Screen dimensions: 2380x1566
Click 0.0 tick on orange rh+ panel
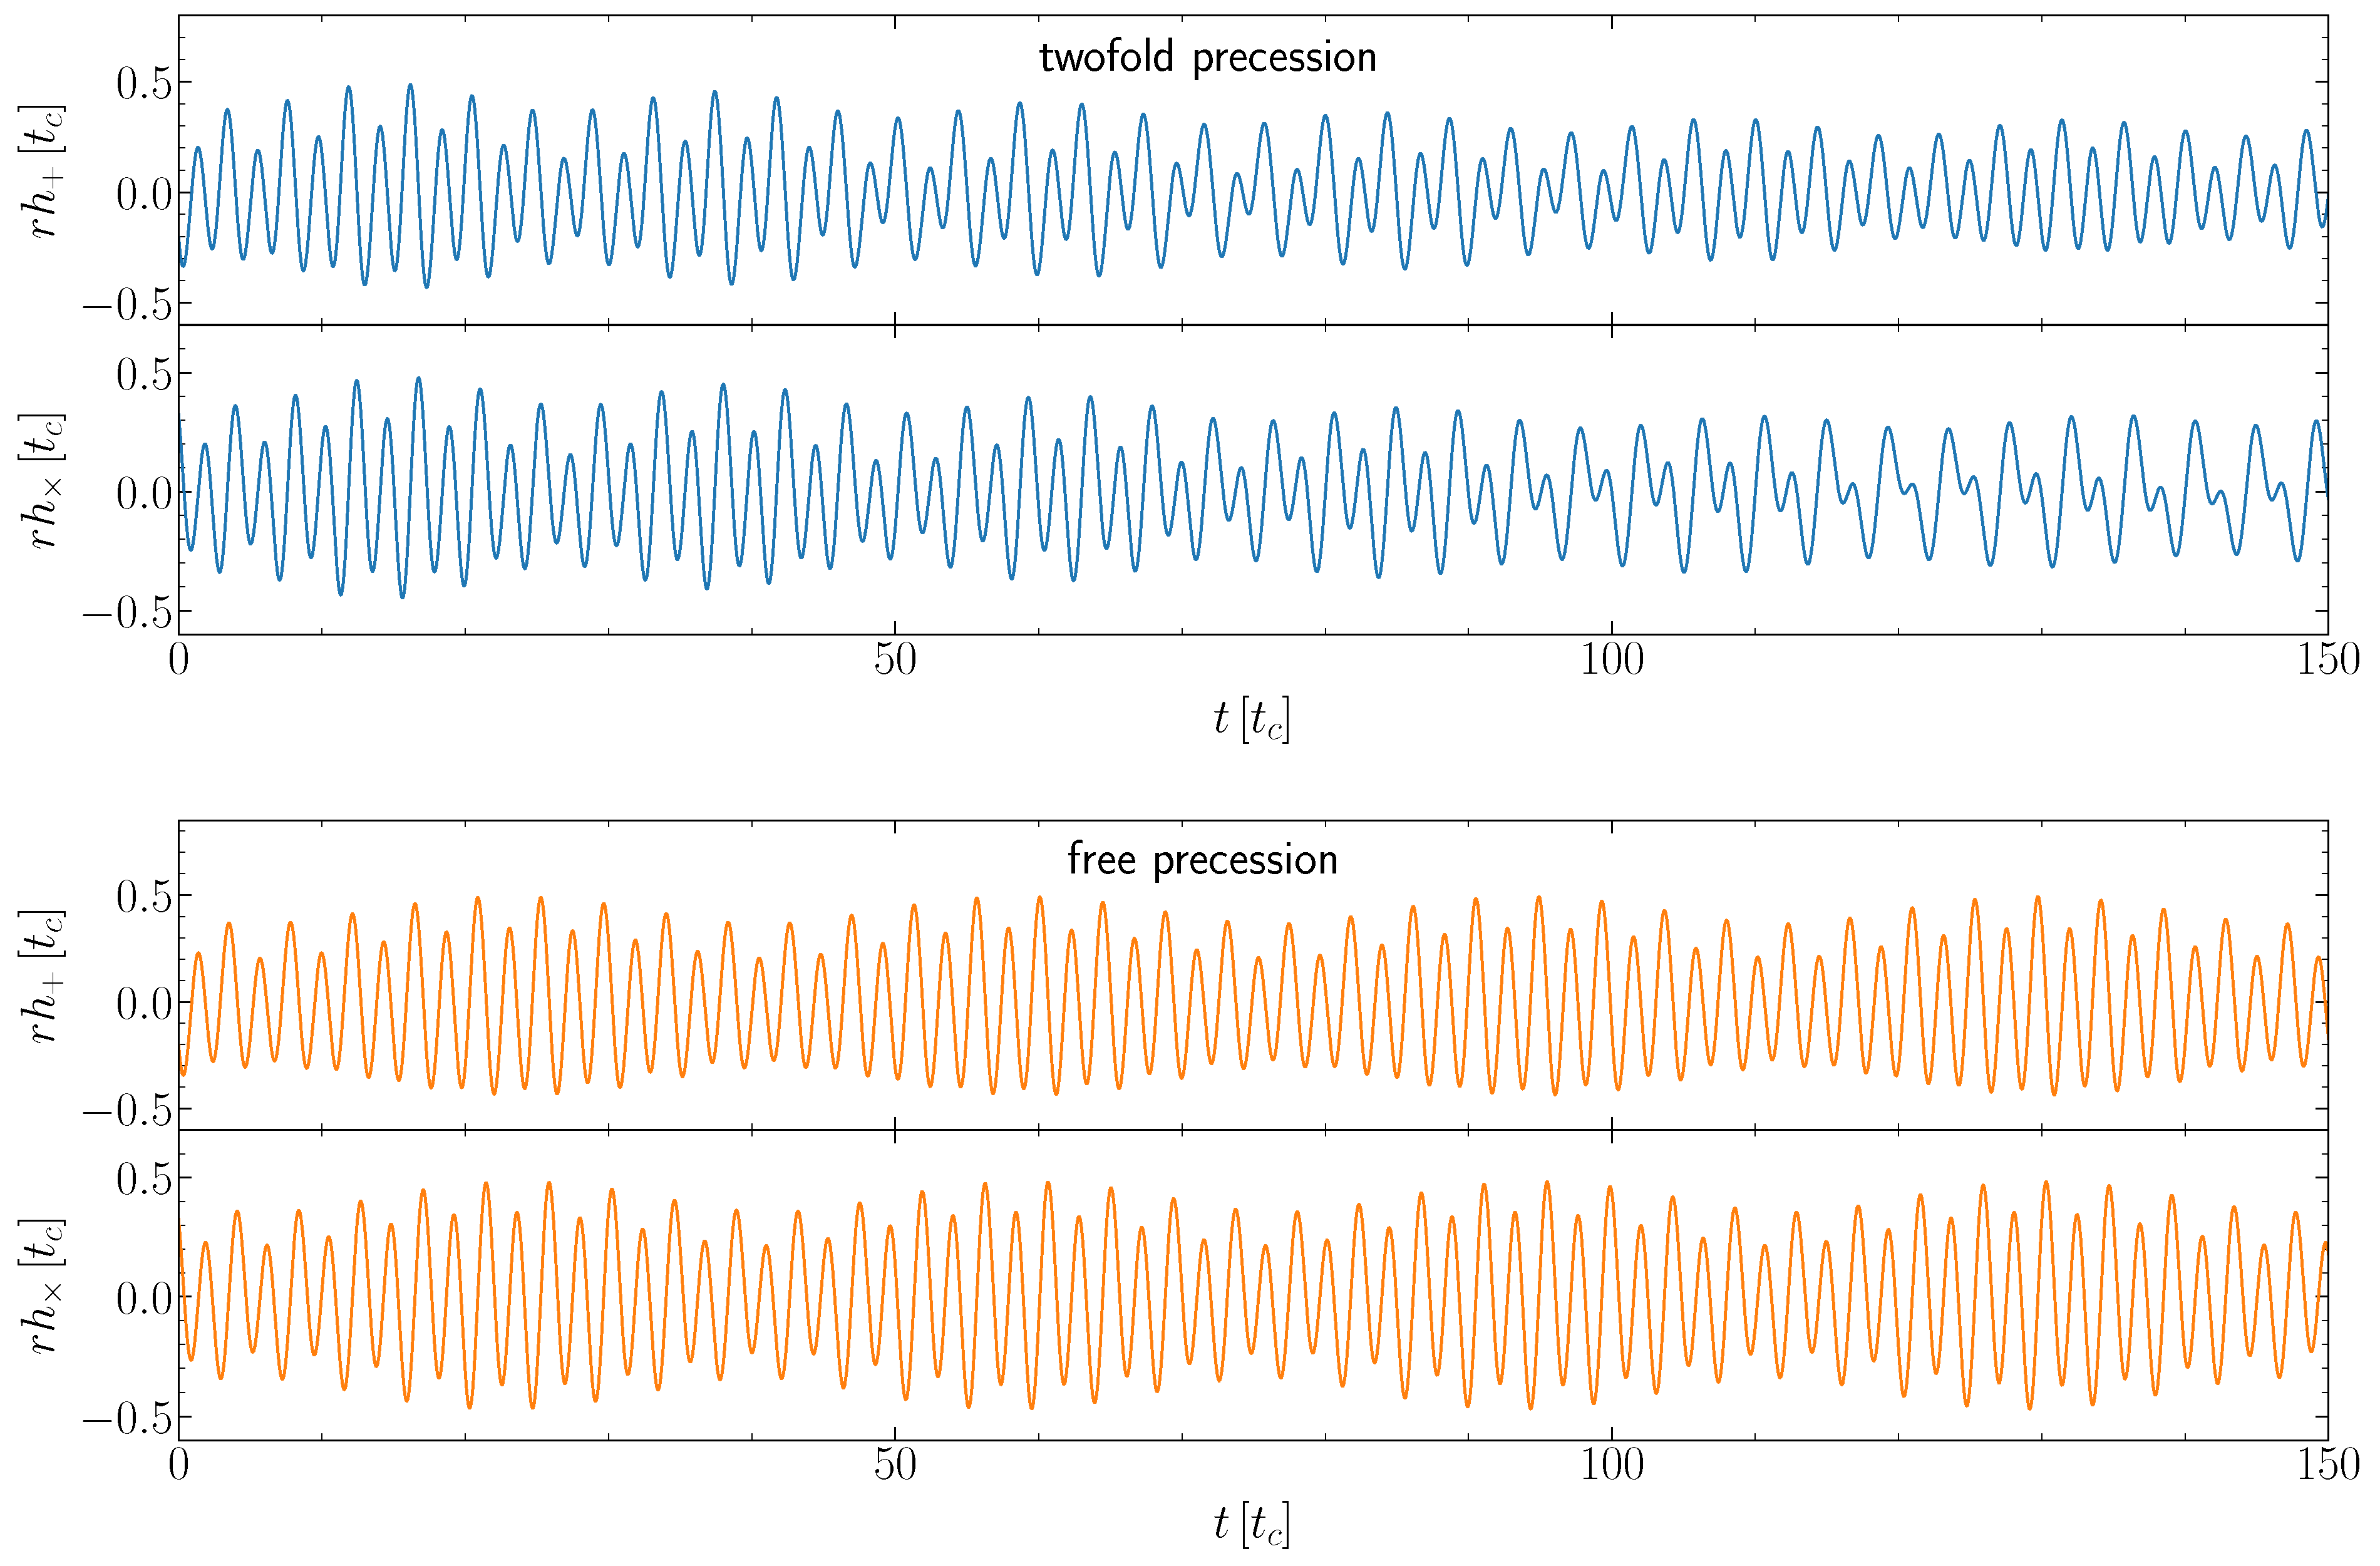(x=143, y=1004)
